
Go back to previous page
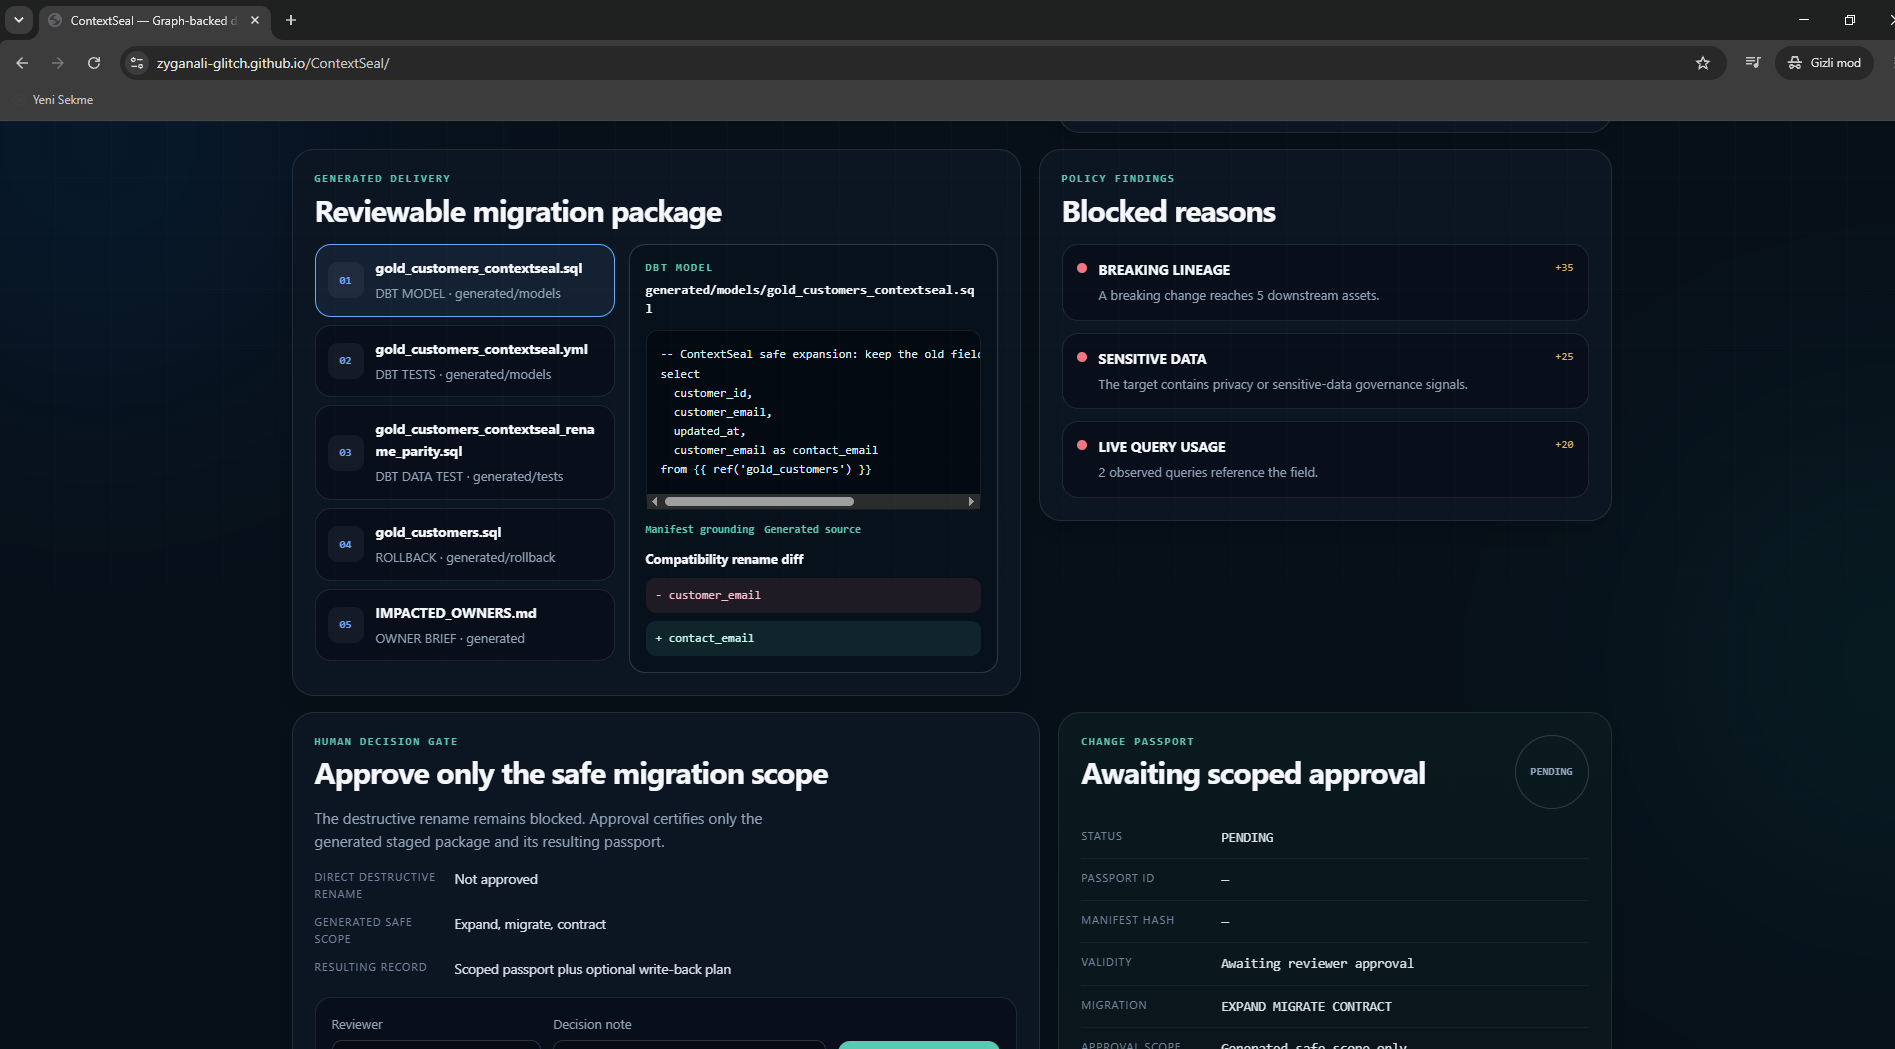[22, 63]
